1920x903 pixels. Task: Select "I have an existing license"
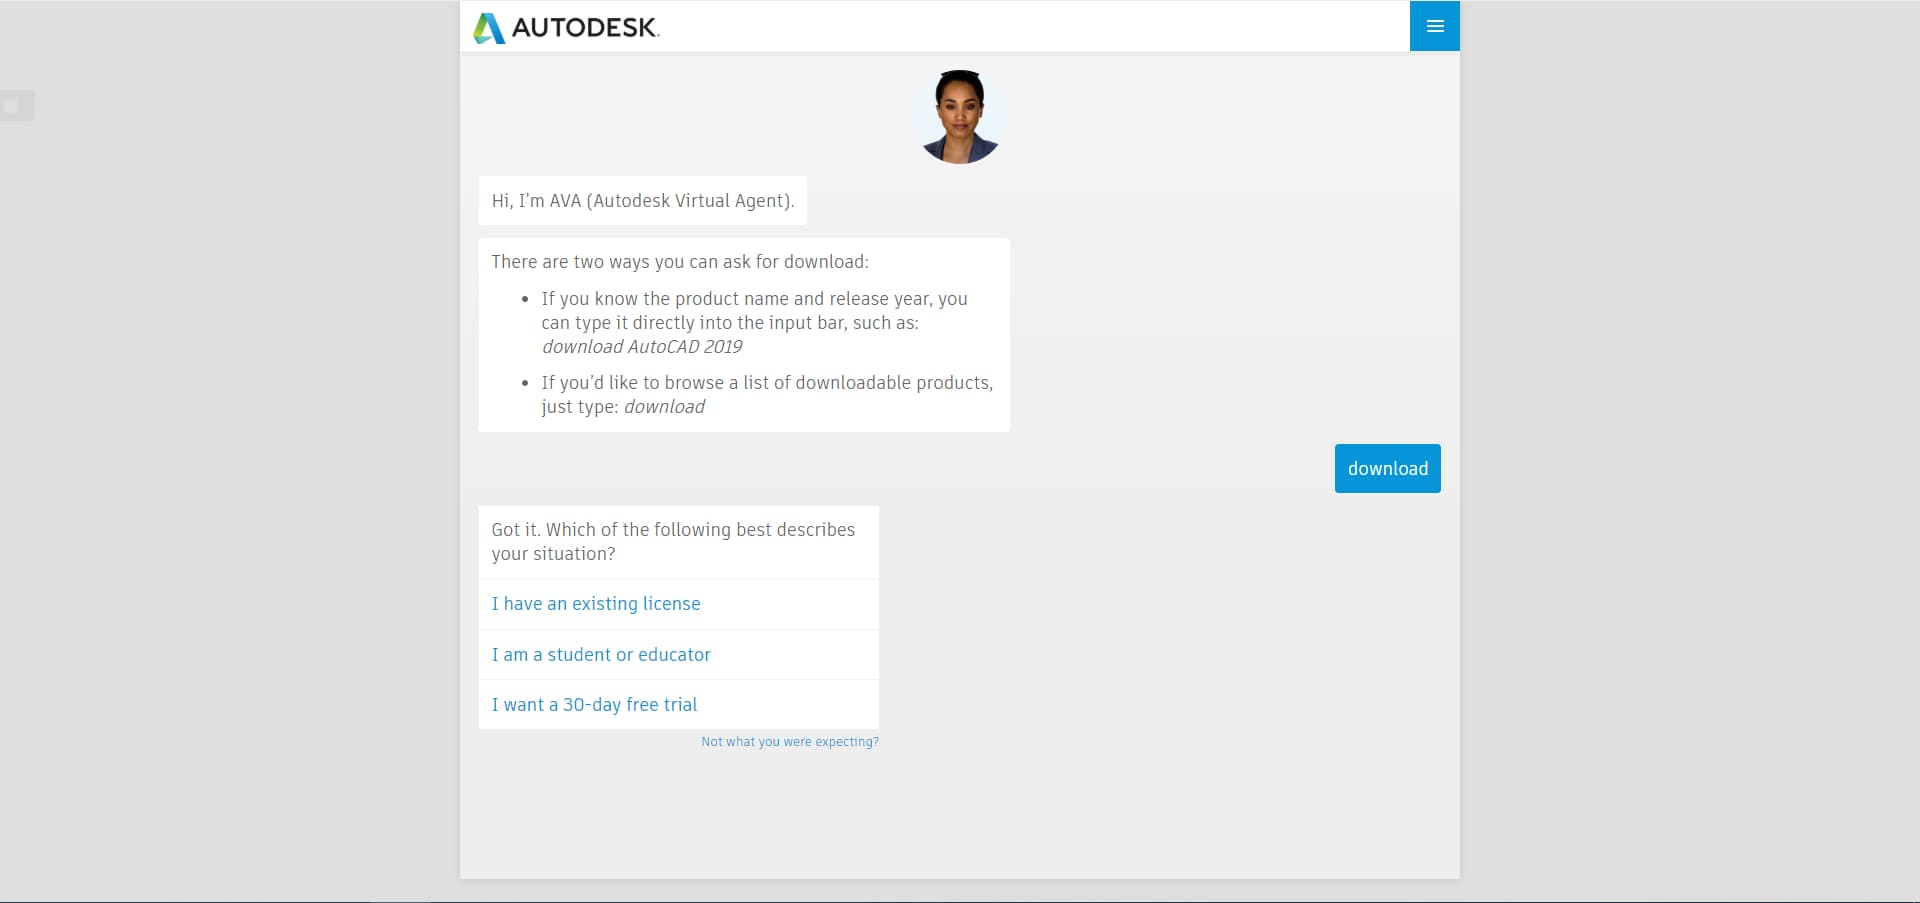click(595, 604)
